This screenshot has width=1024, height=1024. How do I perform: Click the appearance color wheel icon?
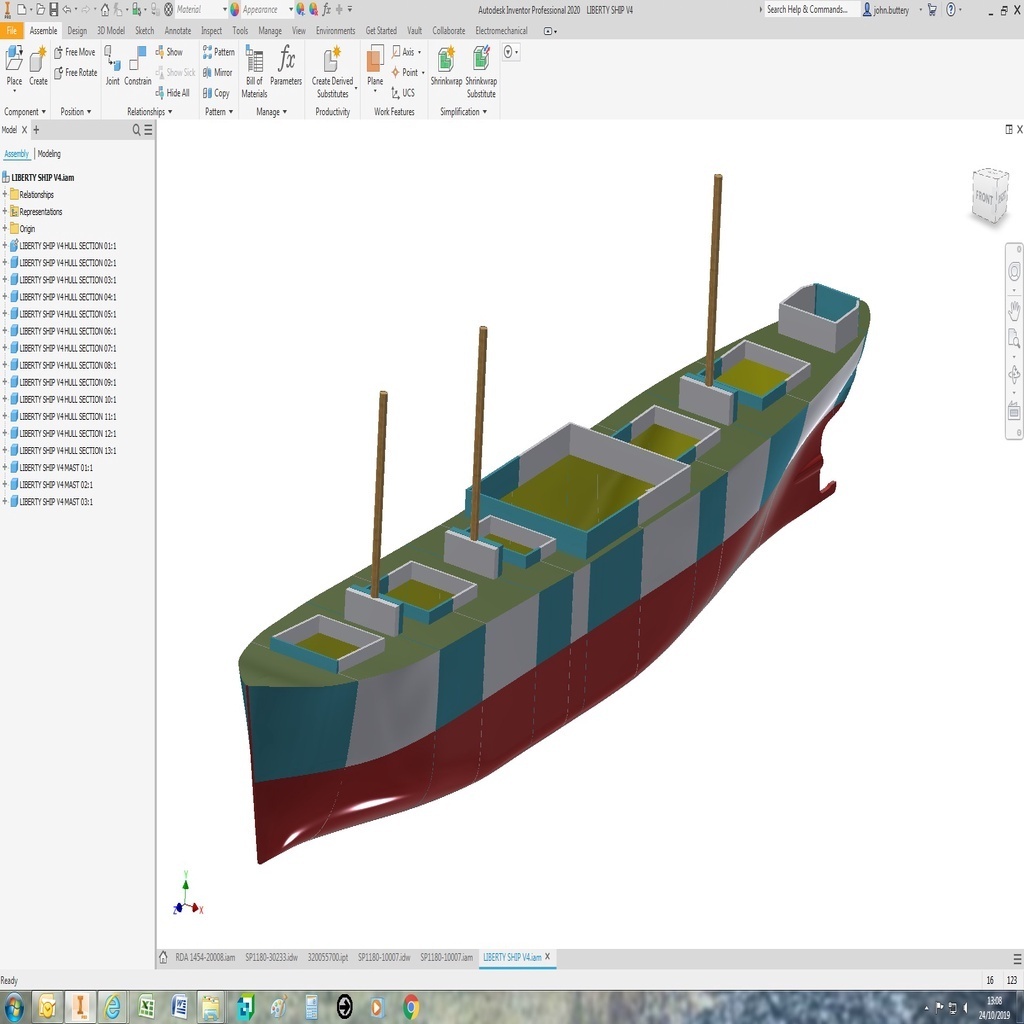coord(234,9)
